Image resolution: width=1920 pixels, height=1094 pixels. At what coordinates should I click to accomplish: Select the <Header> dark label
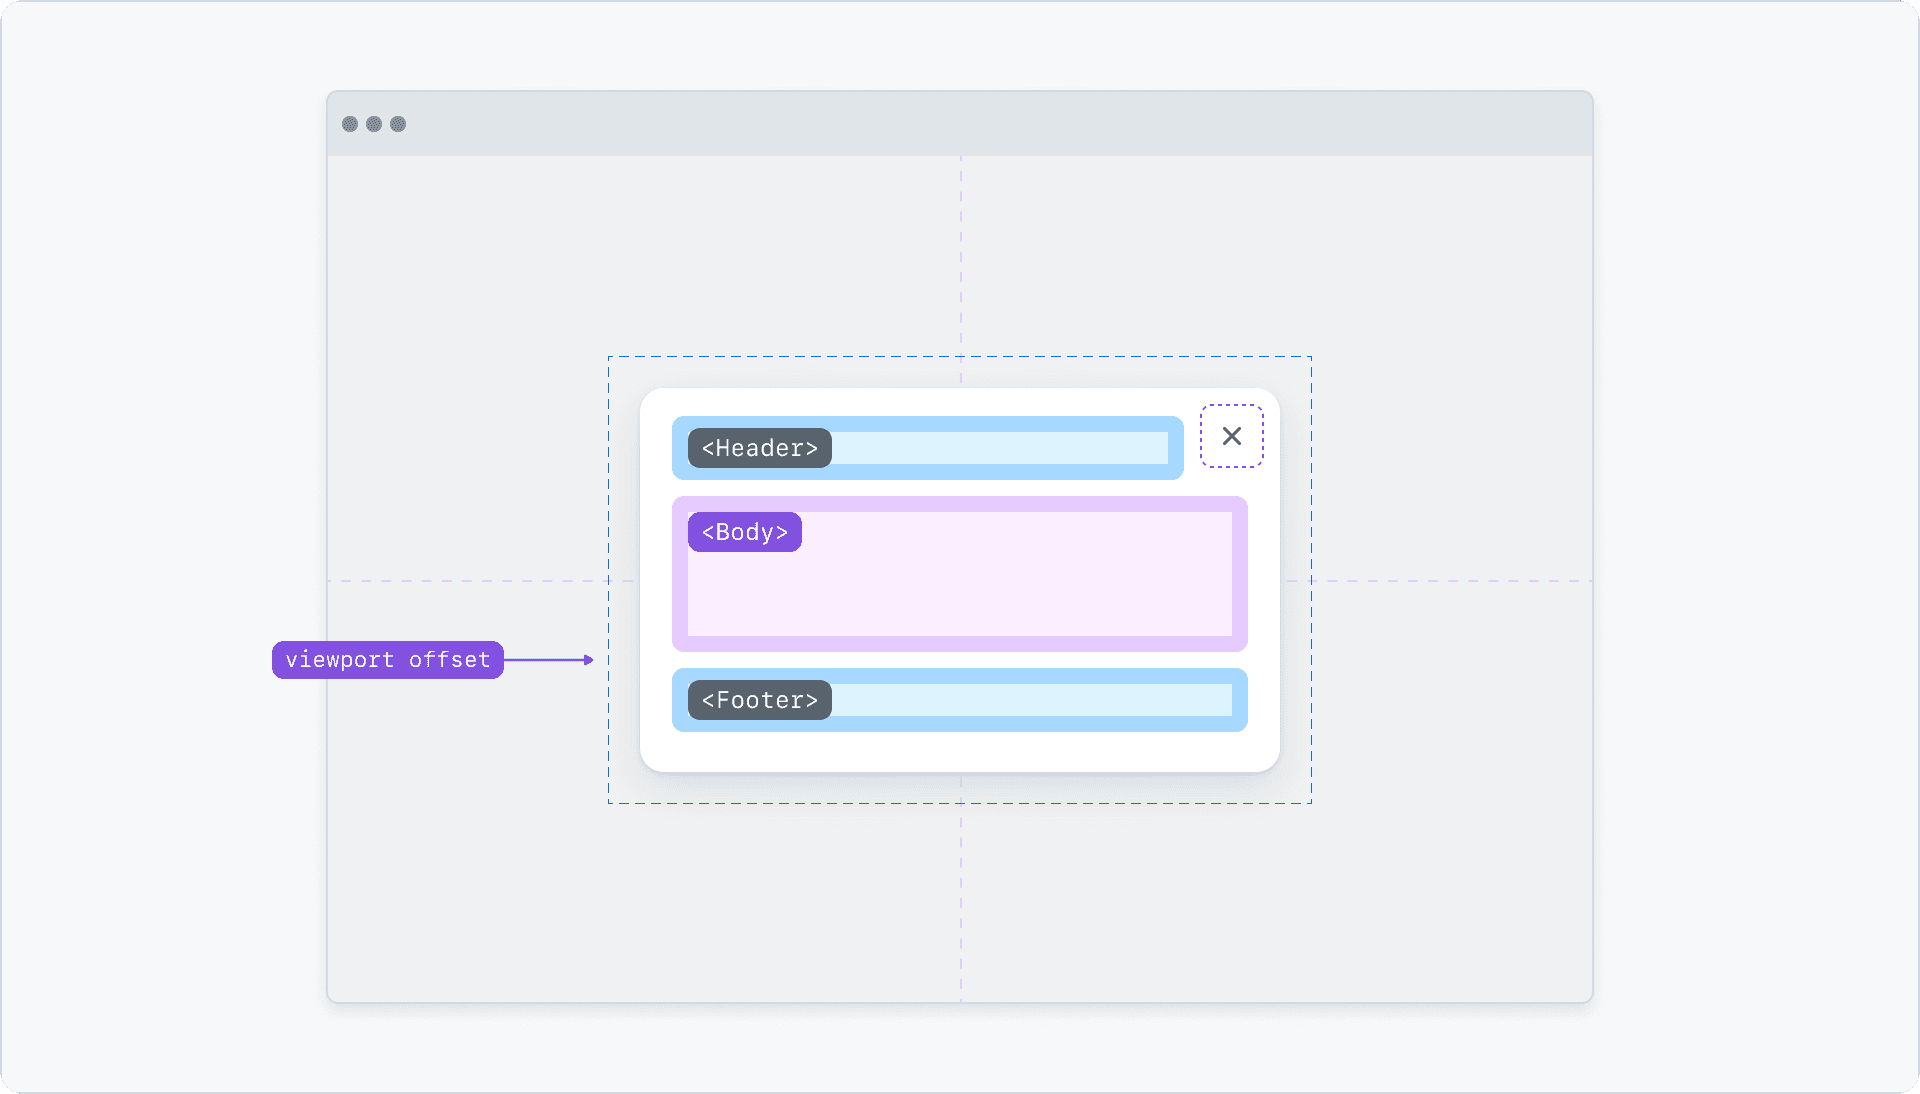point(759,448)
